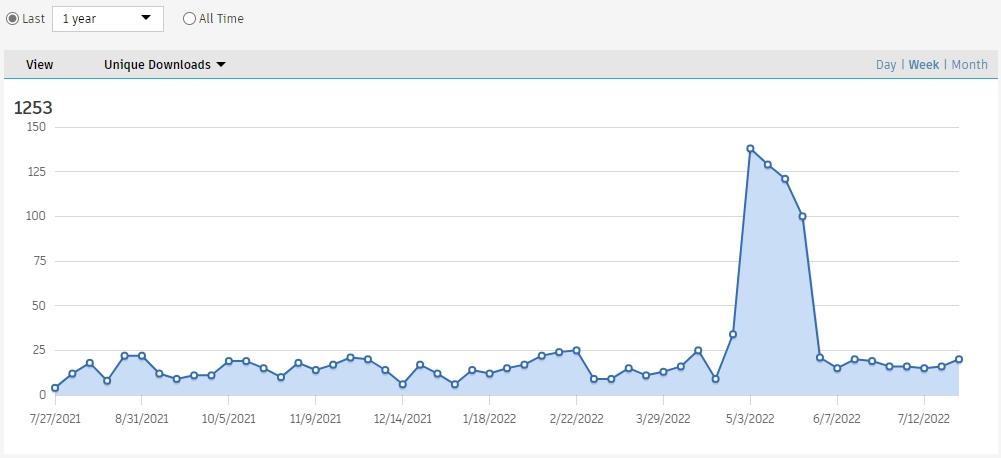Click the data point above 6/7/2022
Image resolution: width=1001 pixels, height=458 pixels.
coord(837,368)
